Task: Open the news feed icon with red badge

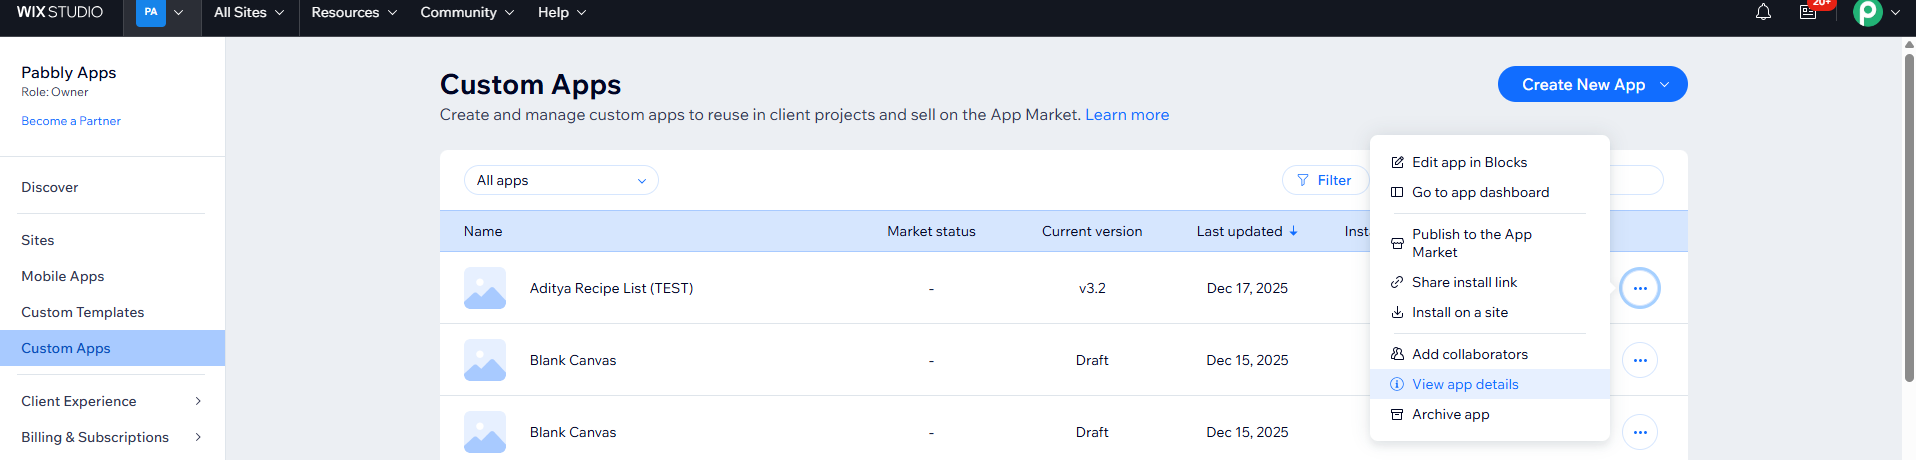Action: click(1808, 12)
